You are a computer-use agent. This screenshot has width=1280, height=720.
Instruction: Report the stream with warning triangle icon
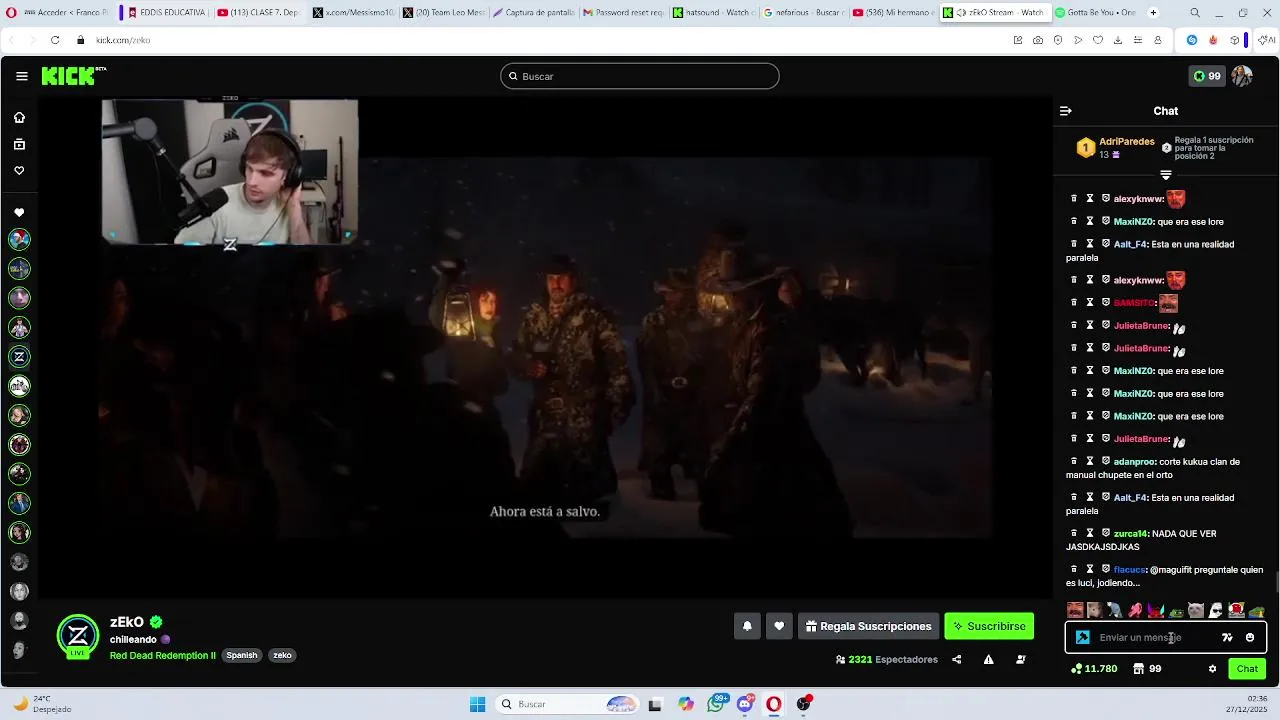[x=988, y=660]
